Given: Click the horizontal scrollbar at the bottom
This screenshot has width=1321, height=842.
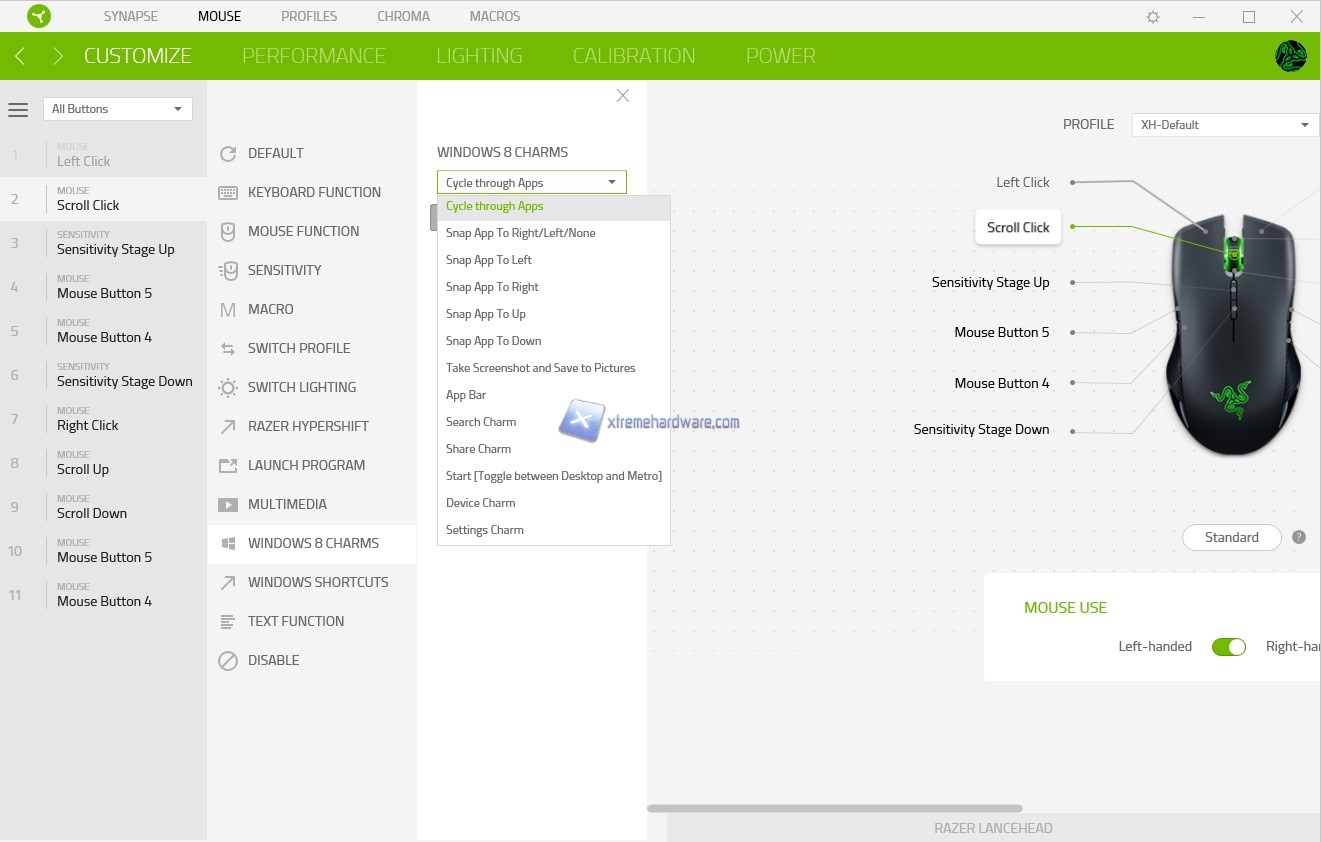Looking at the screenshot, I should pyautogui.click(x=834, y=808).
